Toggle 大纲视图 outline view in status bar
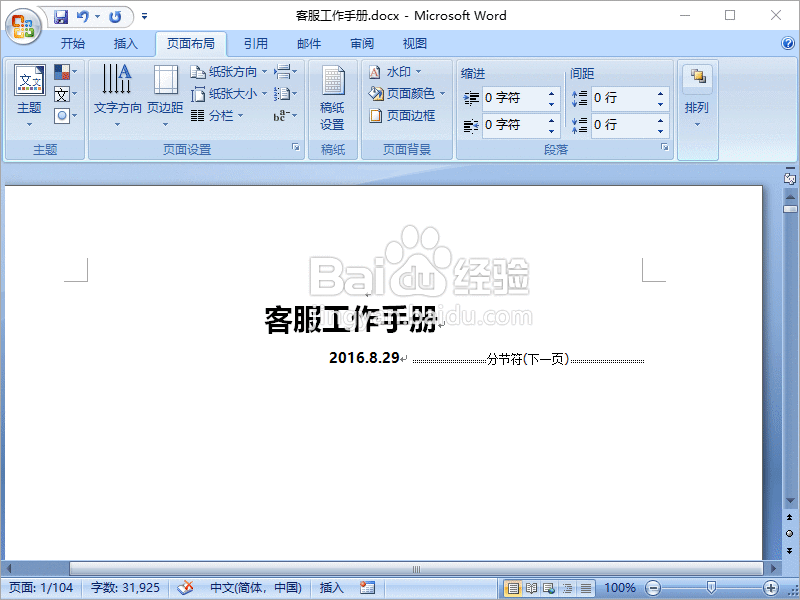The width and height of the screenshot is (800, 600). [x=566, y=588]
